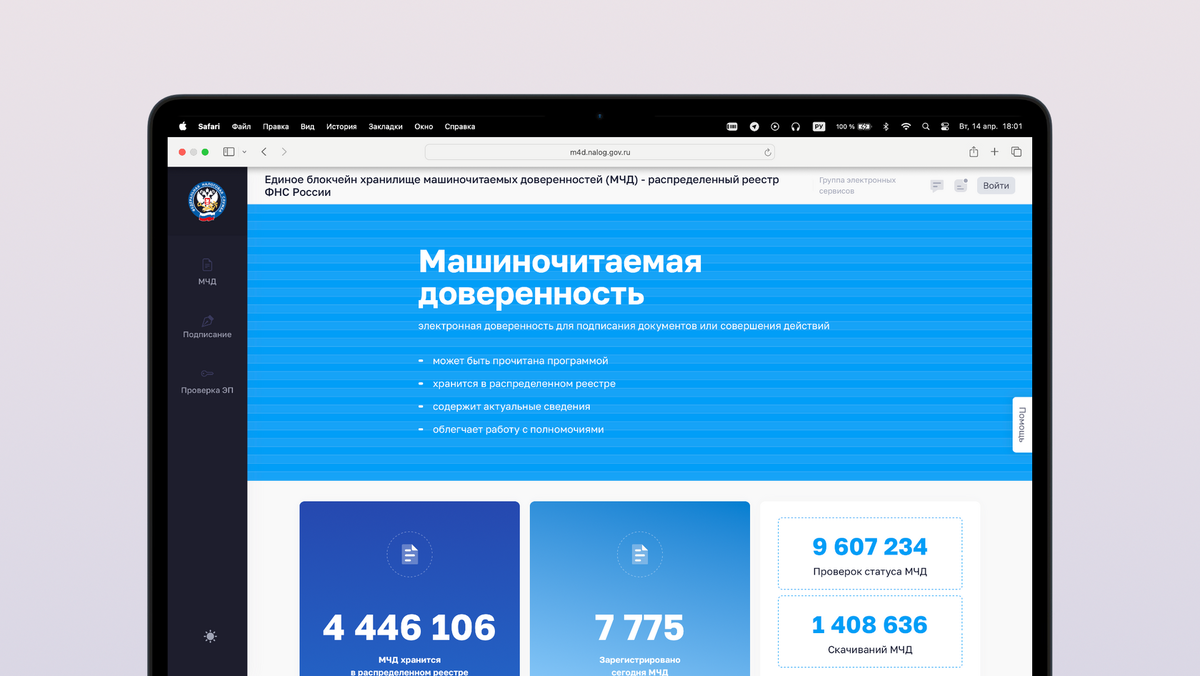Click the headphones icon in menu bar
This screenshot has height=676, width=1200.
[796, 127]
